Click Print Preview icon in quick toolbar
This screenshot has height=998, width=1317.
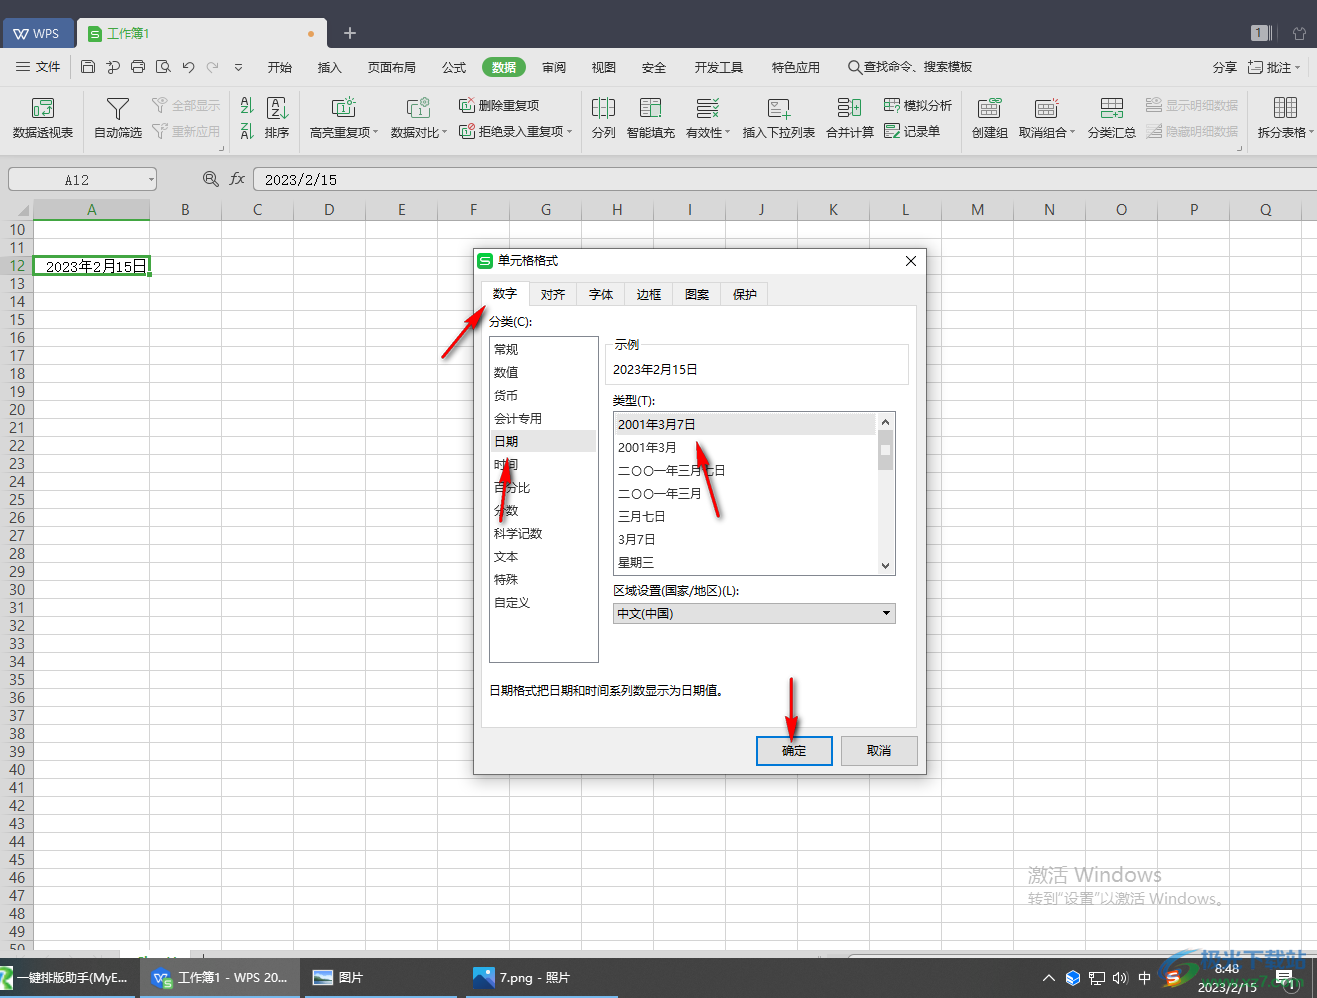(163, 67)
